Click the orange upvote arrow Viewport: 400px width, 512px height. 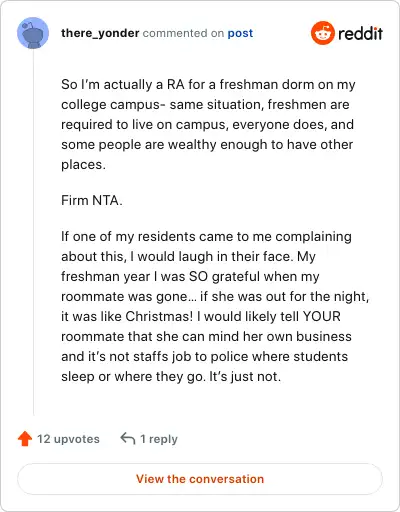click(x=25, y=439)
